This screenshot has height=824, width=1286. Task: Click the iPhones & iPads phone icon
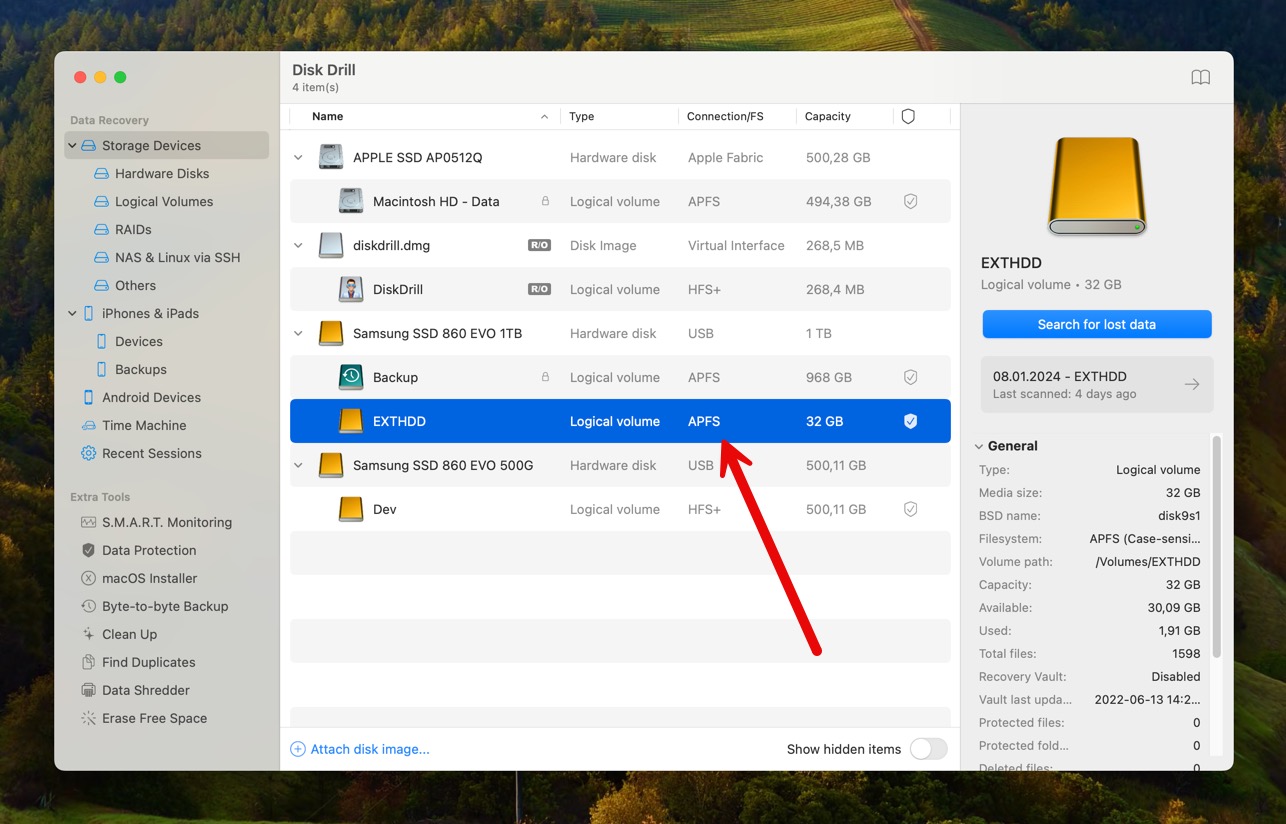point(89,314)
